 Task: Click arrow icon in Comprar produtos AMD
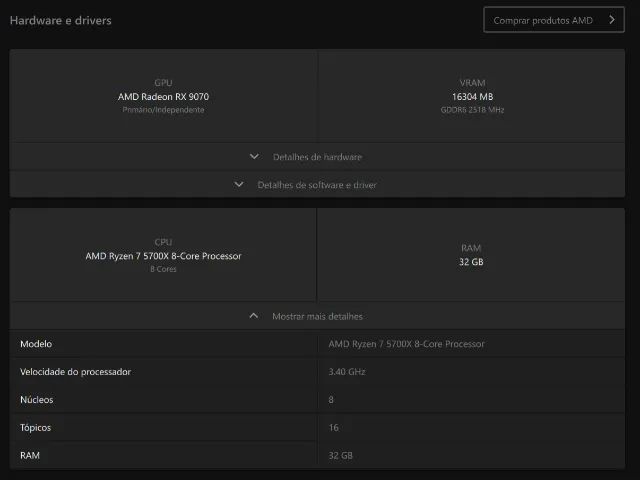click(x=611, y=20)
